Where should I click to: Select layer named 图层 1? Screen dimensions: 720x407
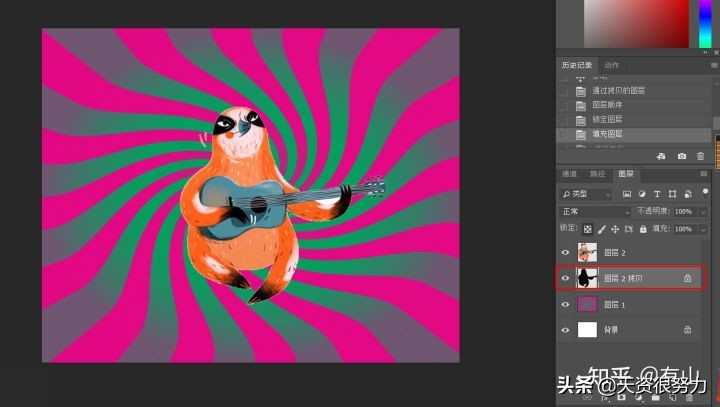coord(614,305)
